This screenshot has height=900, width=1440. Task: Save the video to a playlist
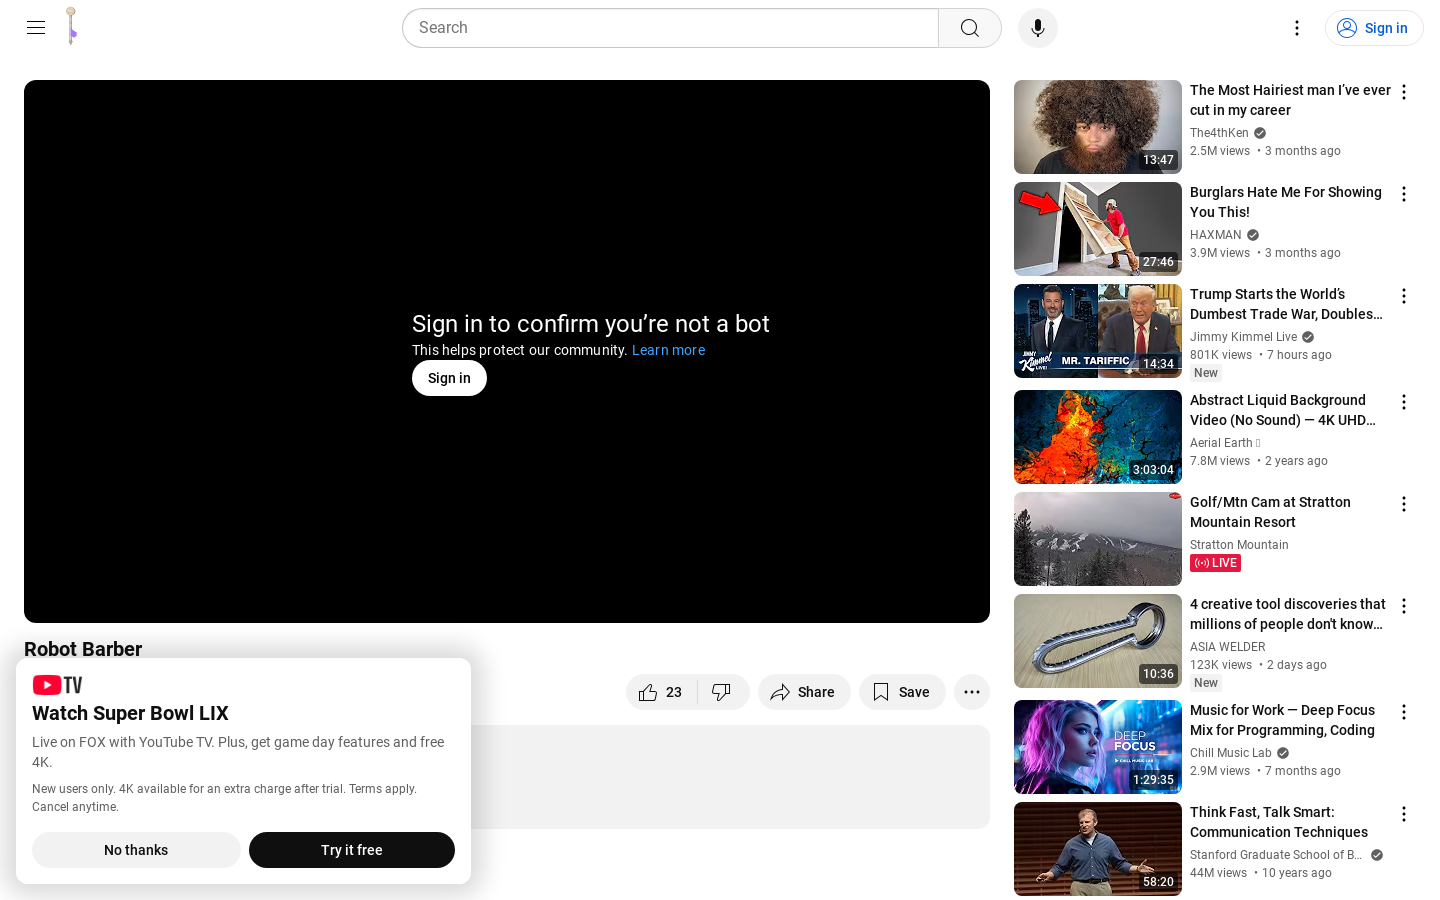point(902,692)
